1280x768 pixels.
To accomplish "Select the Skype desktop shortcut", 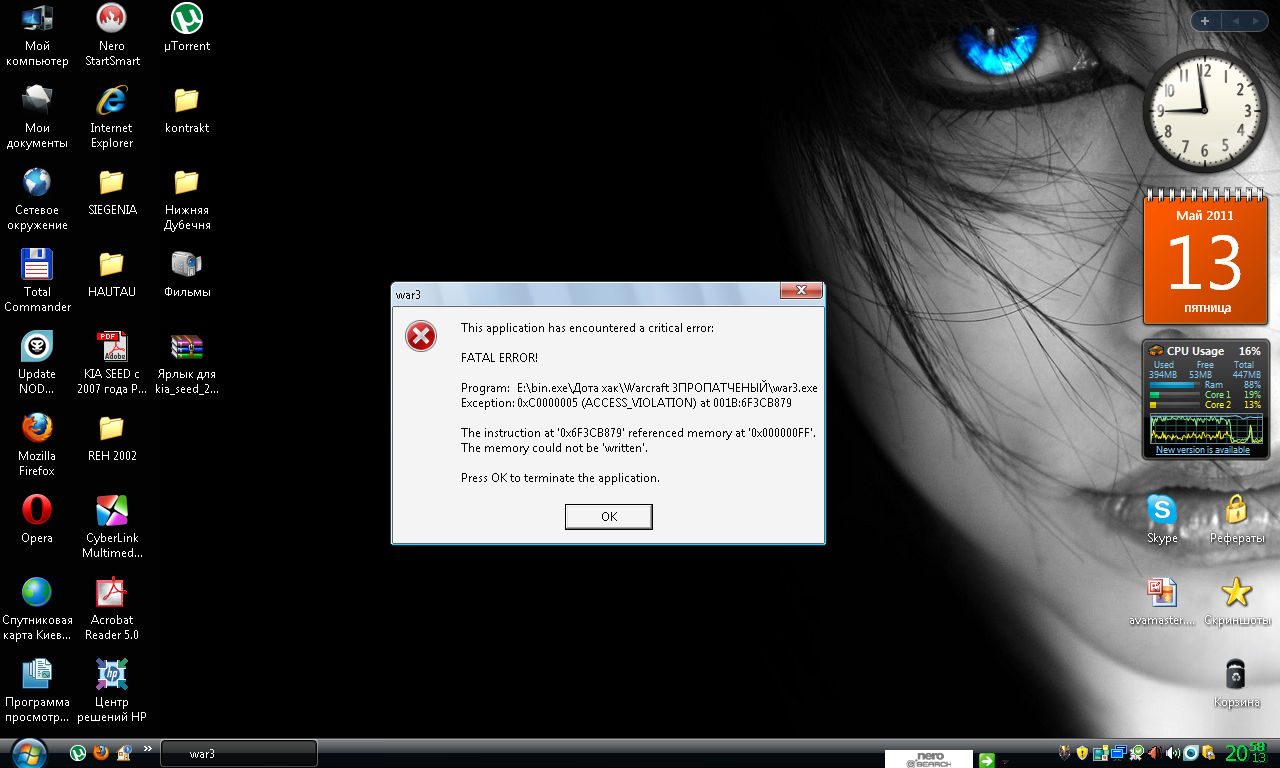I will click(1162, 519).
